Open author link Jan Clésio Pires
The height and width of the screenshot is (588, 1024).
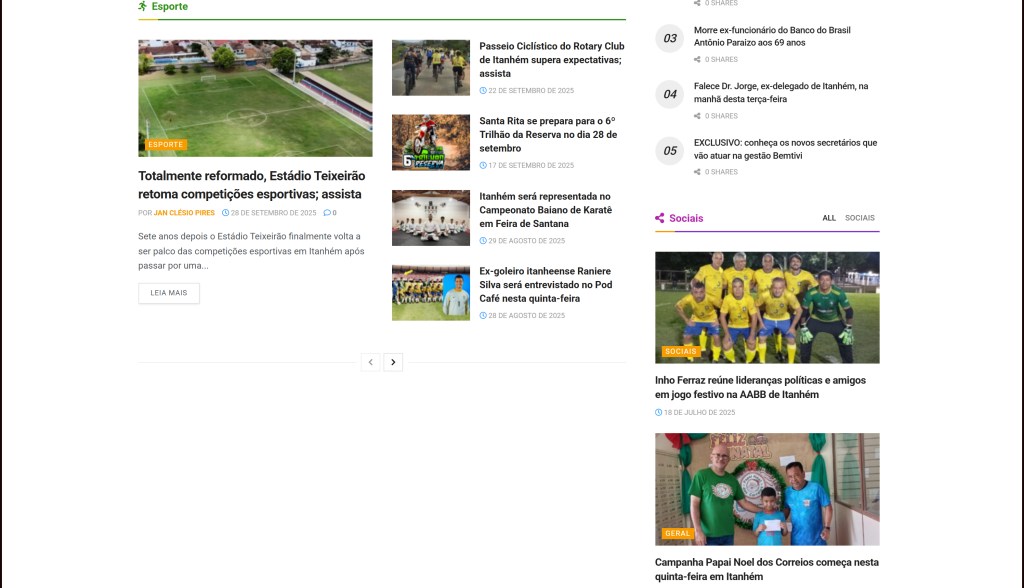184,213
